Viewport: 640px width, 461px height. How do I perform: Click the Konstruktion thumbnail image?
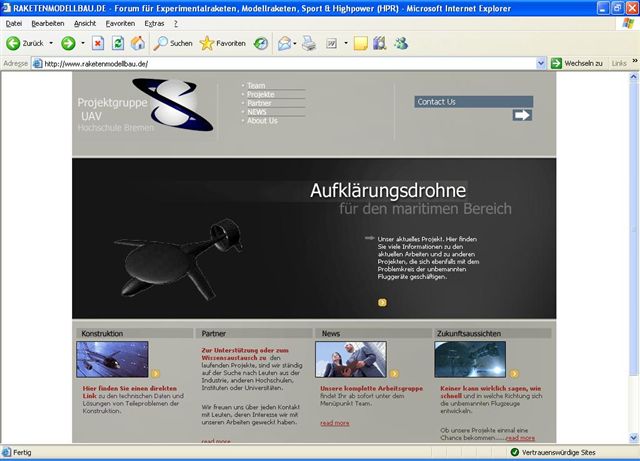tap(111, 359)
